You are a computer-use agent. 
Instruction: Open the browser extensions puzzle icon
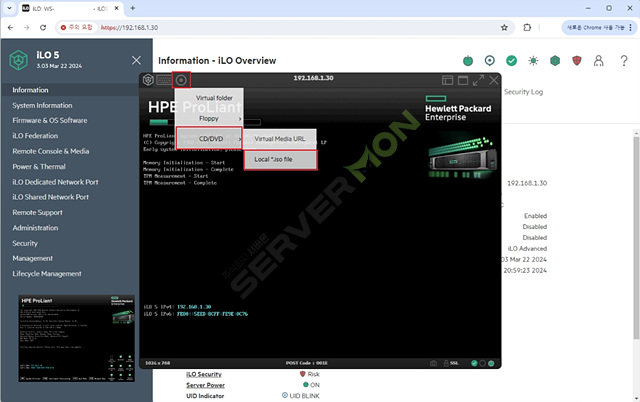pos(527,27)
